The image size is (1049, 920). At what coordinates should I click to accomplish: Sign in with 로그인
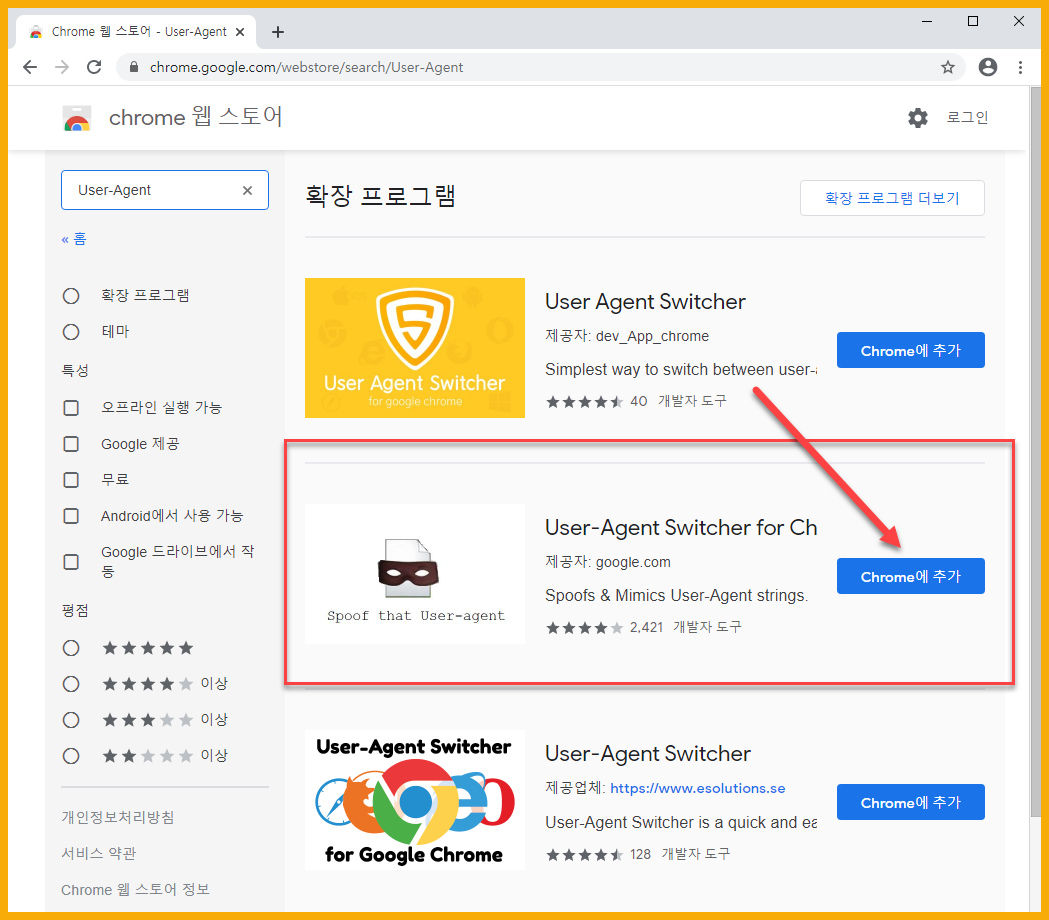point(967,117)
